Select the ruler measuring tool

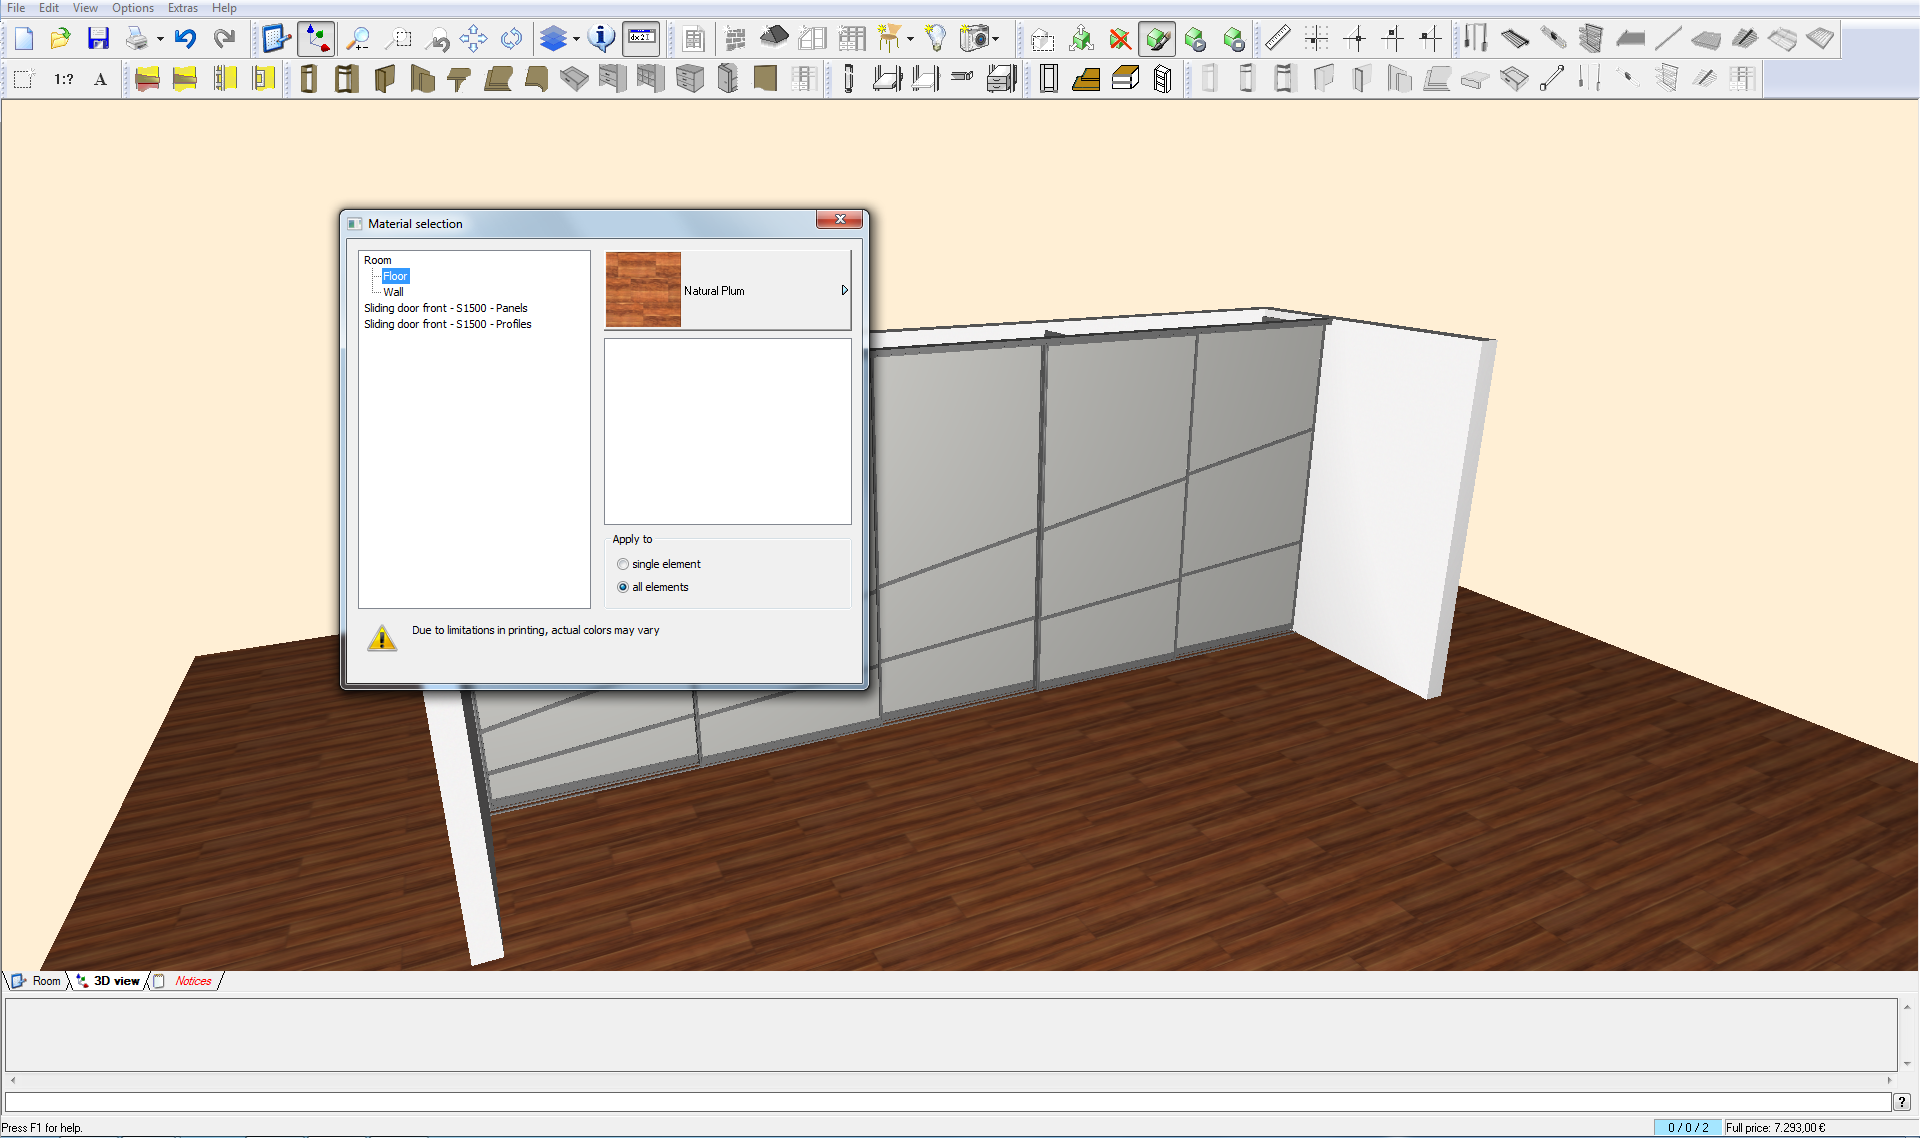(x=1277, y=39)
